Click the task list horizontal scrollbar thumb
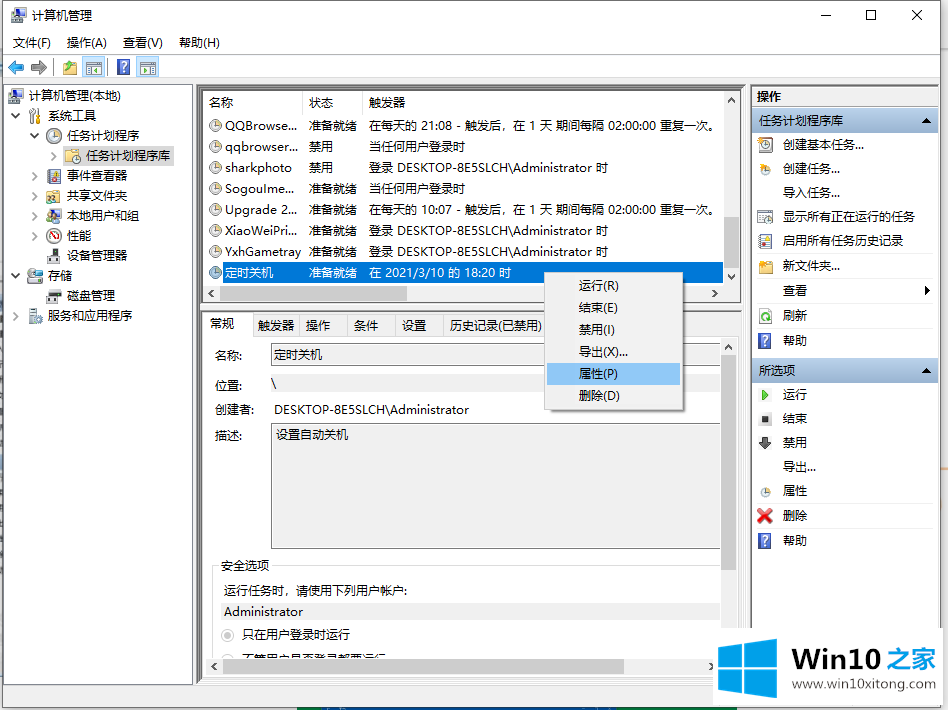The width and height of the screenshot is (948, 710). pyautogui.click(x=313, y=293)
